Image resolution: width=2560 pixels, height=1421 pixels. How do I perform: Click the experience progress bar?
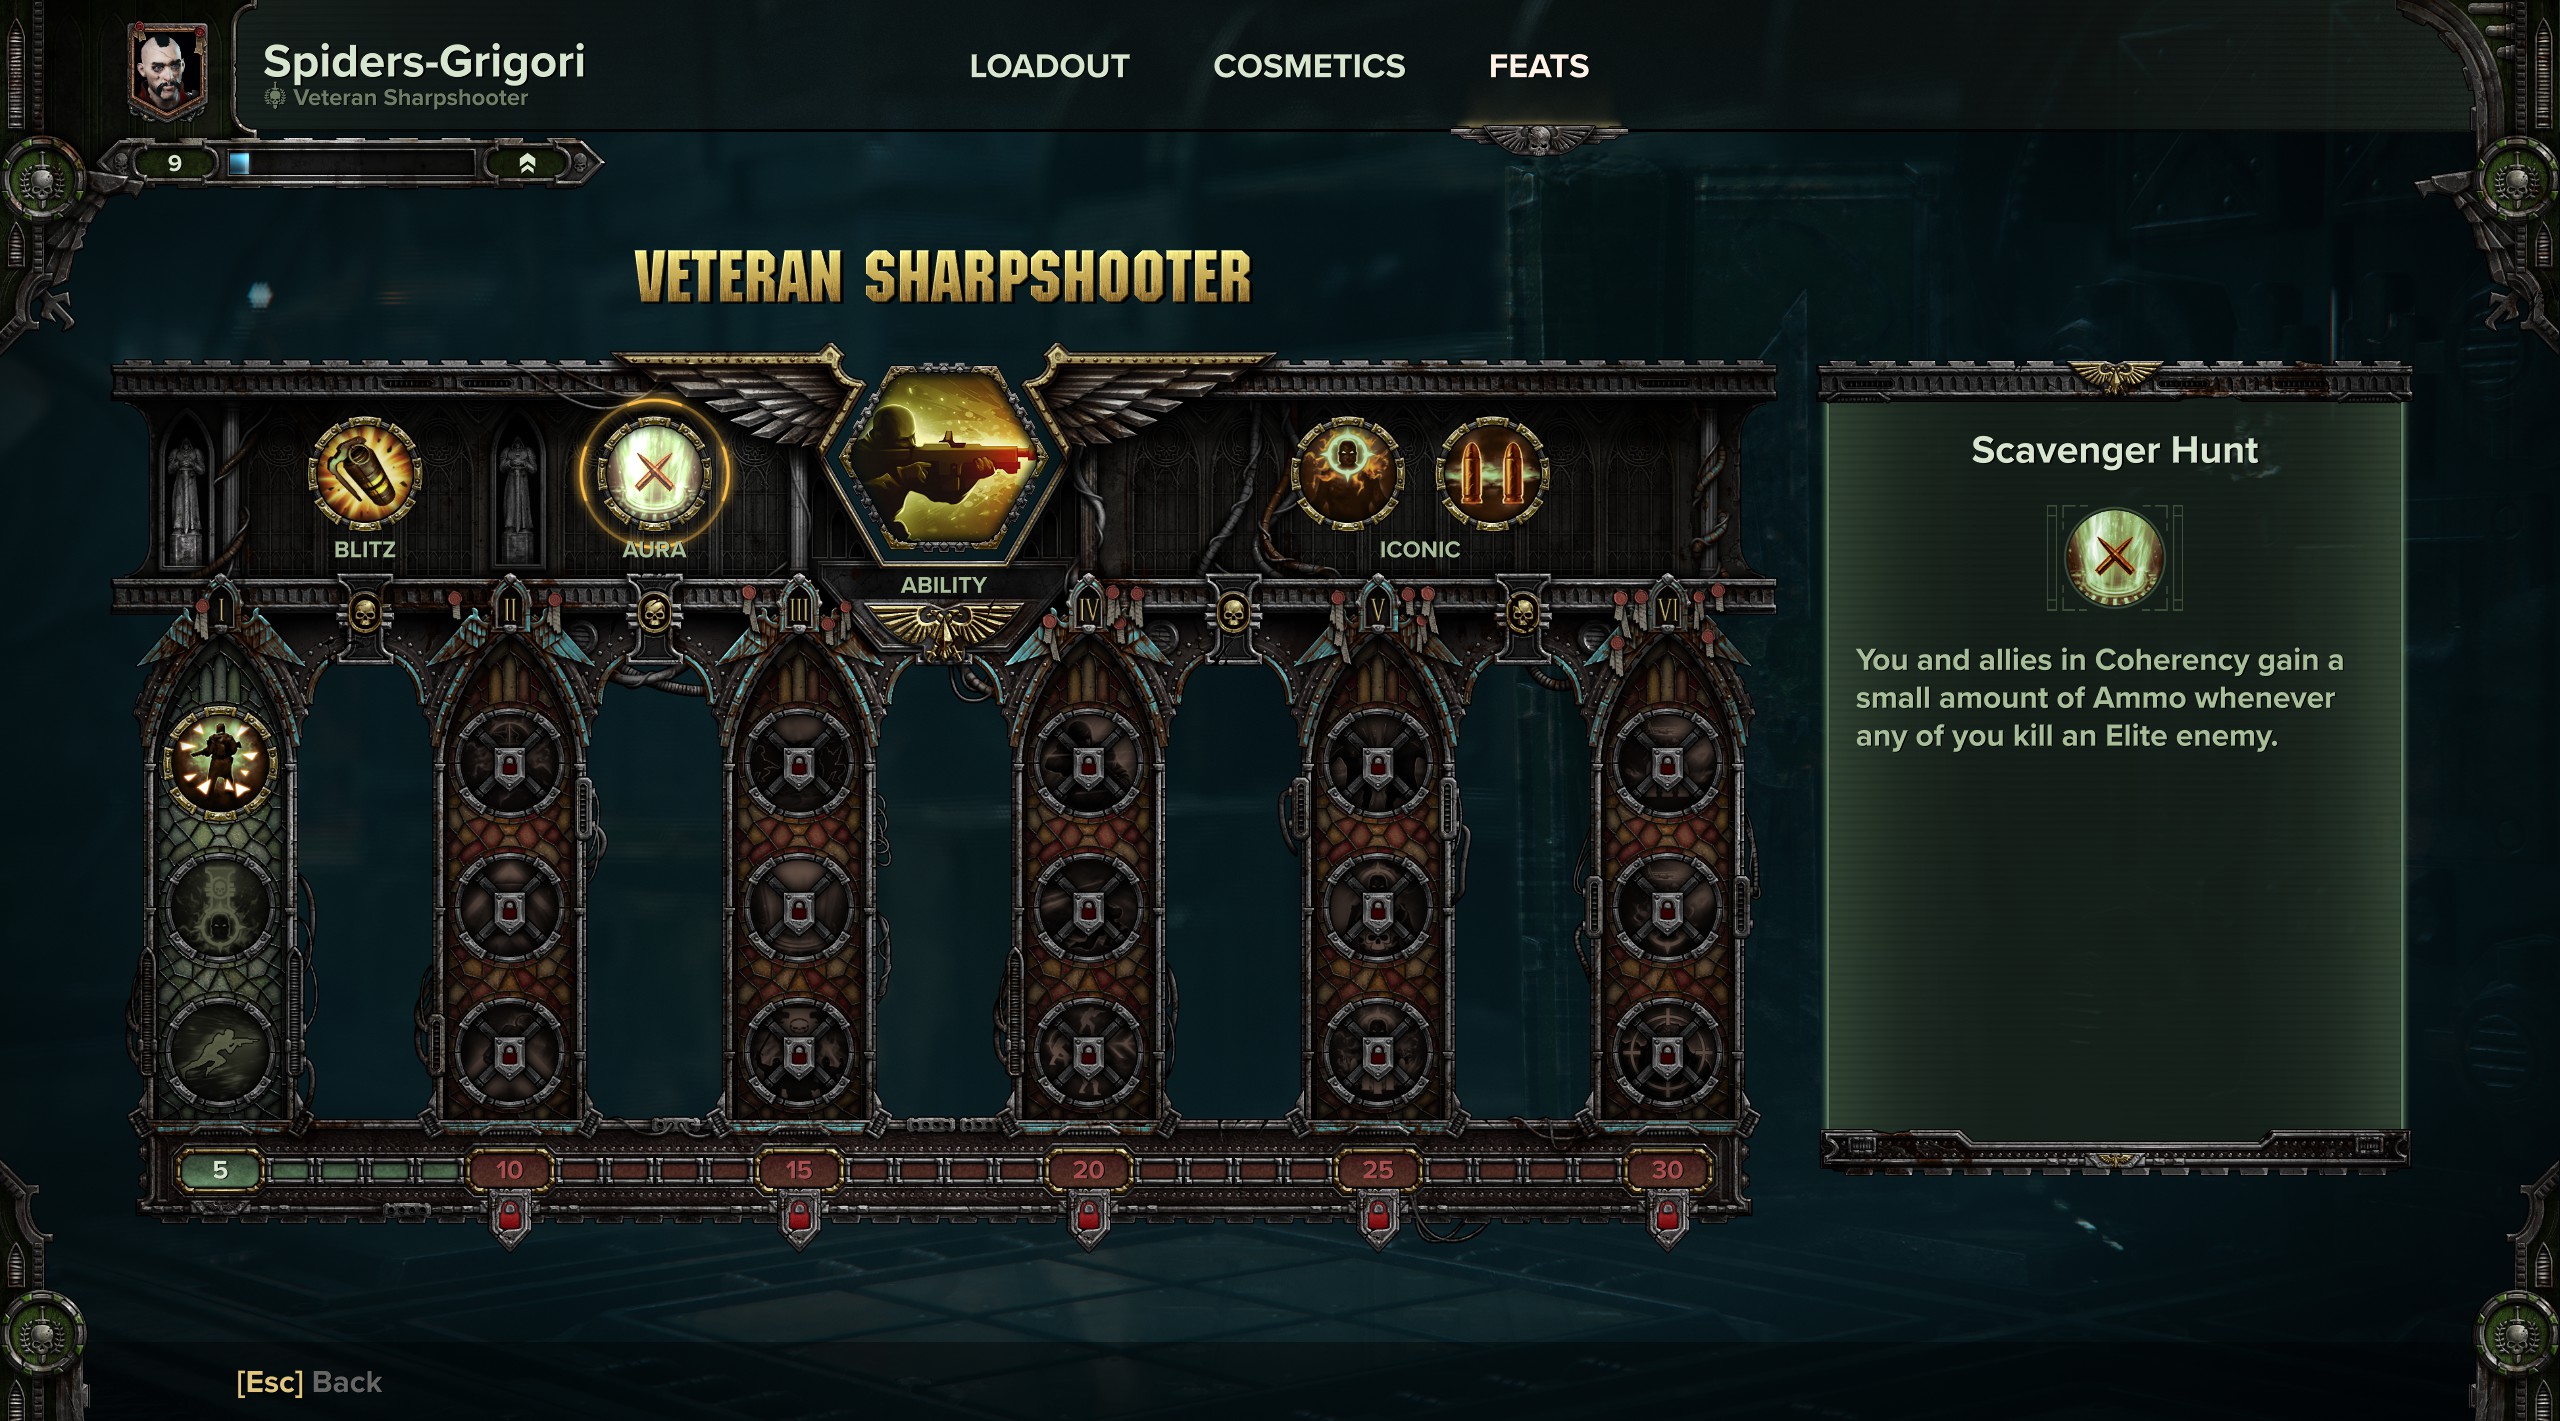(351, 163)
